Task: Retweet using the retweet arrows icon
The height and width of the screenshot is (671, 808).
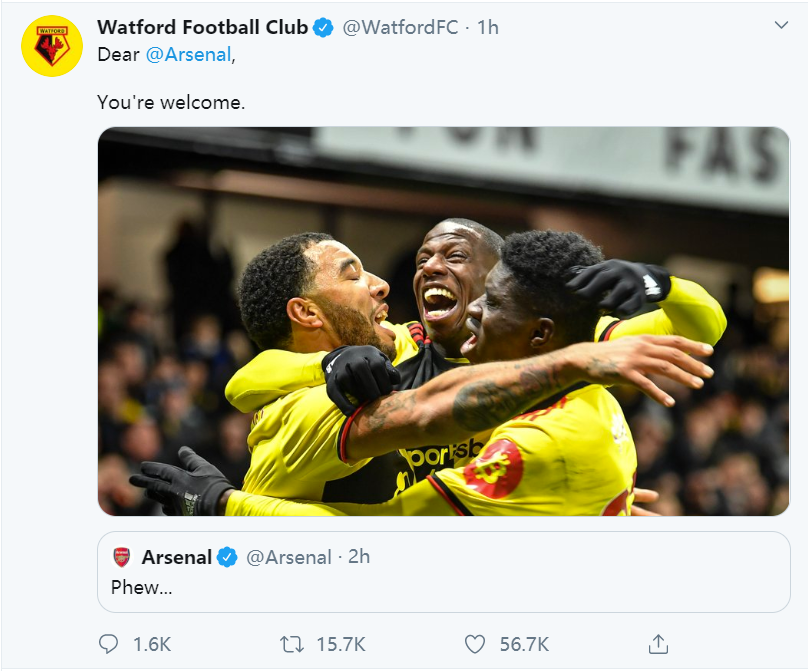Action: tap(292, 644)
